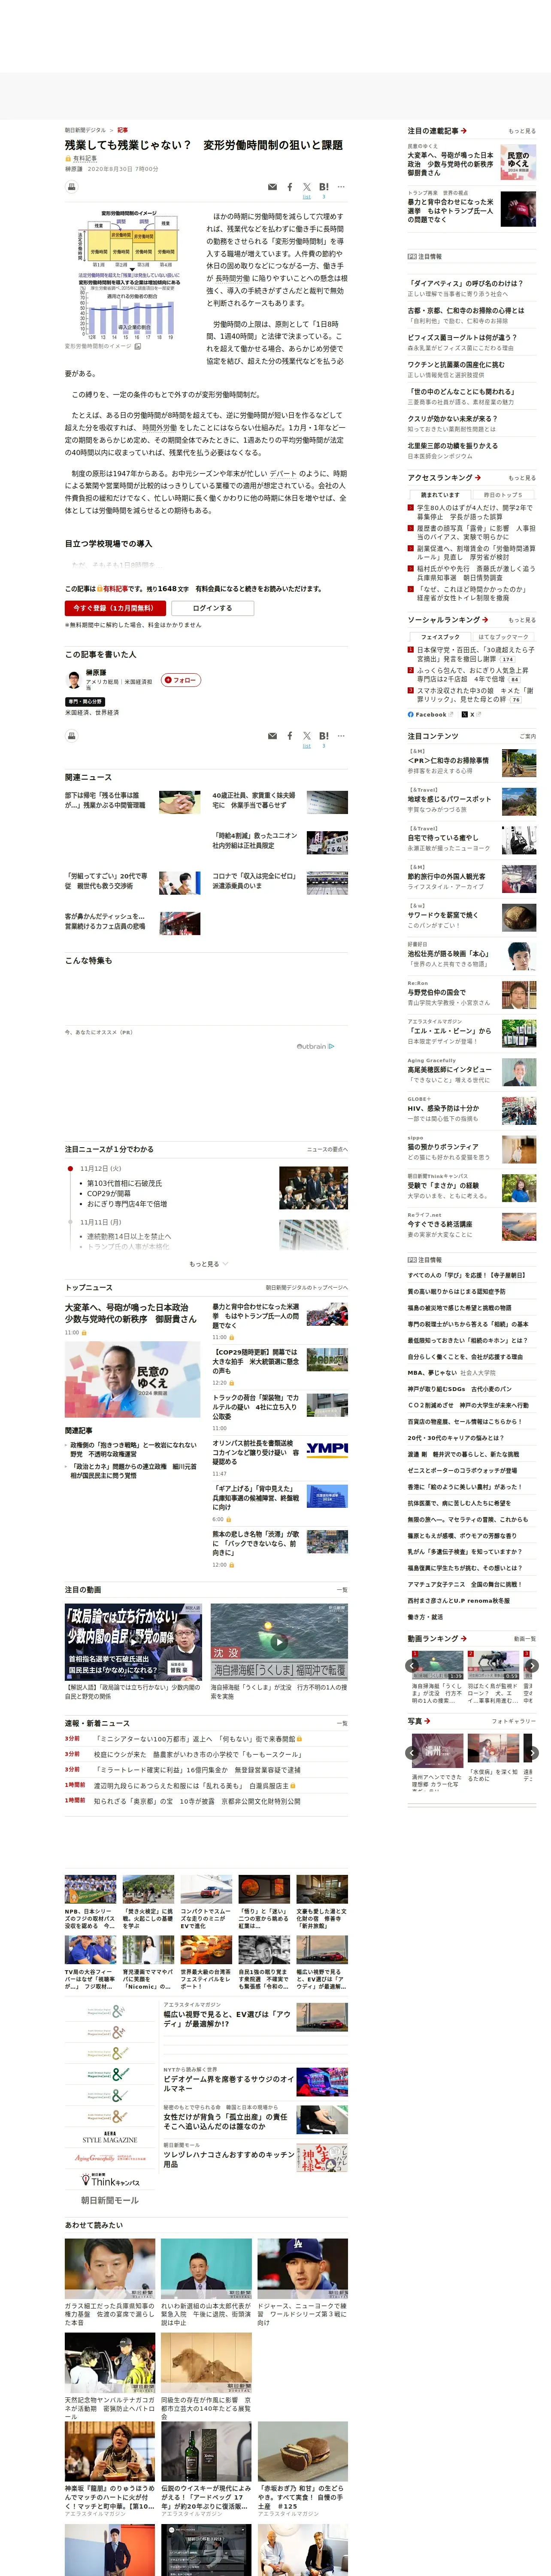This screenshot has height=2576, width=551.
Task: Select the 昨日のトップ5 ranking tab
Action: tap(503, 494)
